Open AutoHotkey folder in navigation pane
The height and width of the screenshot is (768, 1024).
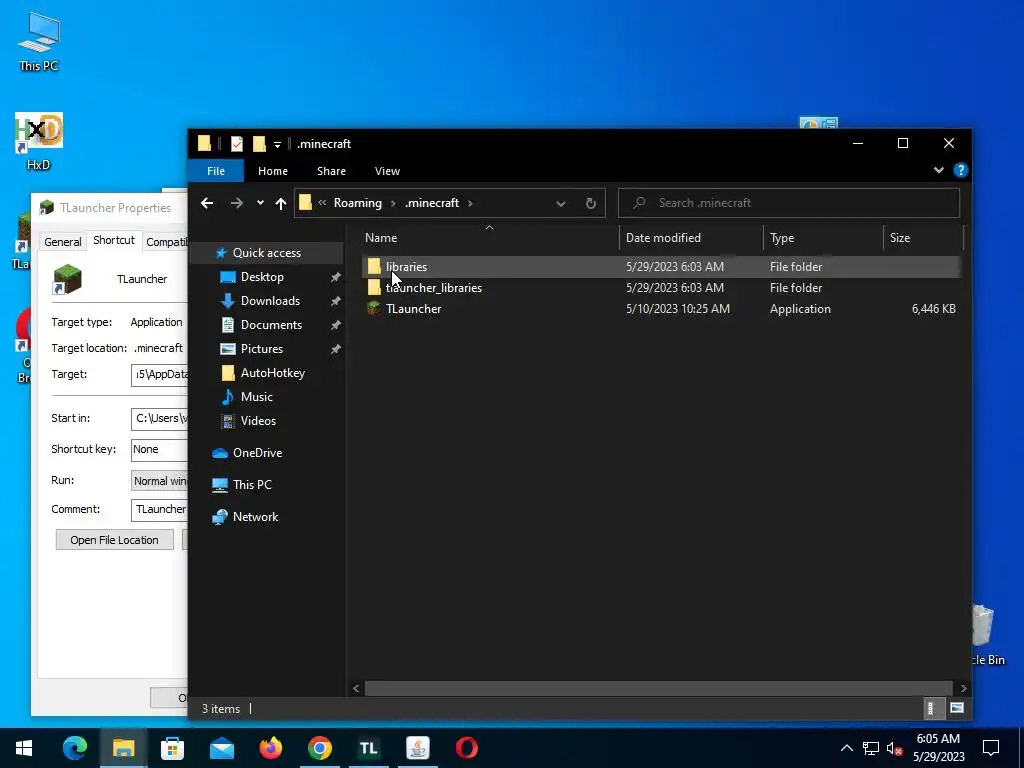click(x=272, y=373)
